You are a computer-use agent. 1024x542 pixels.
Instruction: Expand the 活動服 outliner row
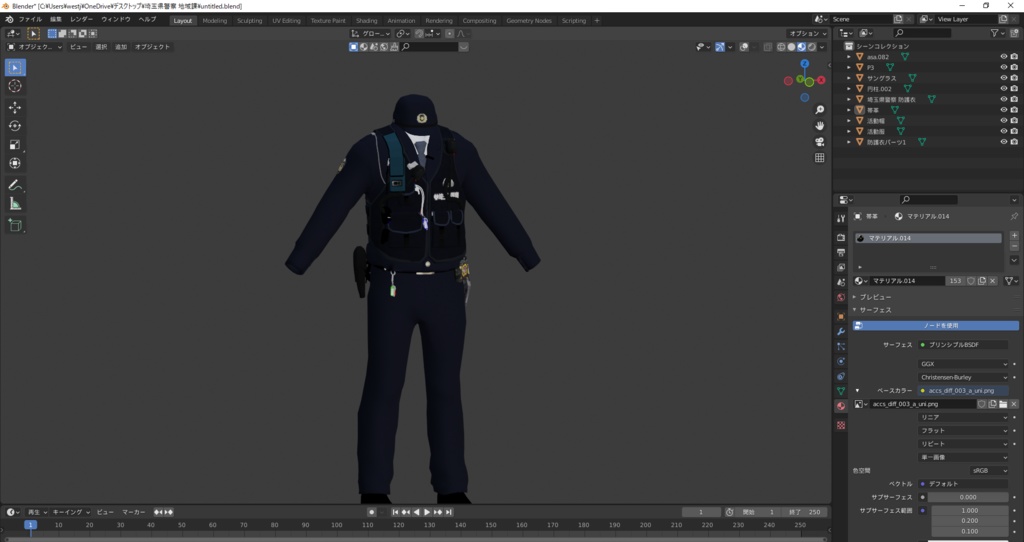(849, 131)
